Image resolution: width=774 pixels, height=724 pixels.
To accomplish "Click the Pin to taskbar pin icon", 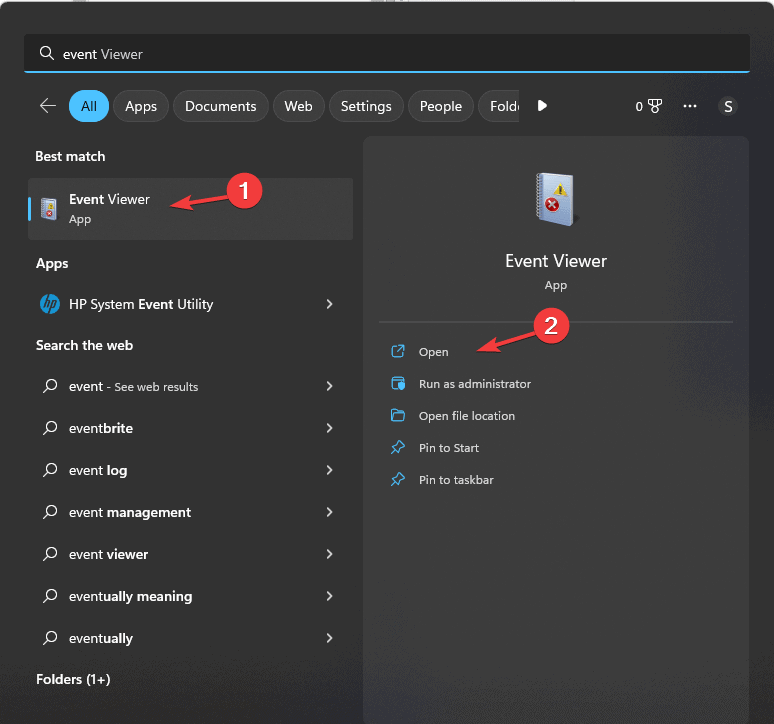I will tap(398, 480).
